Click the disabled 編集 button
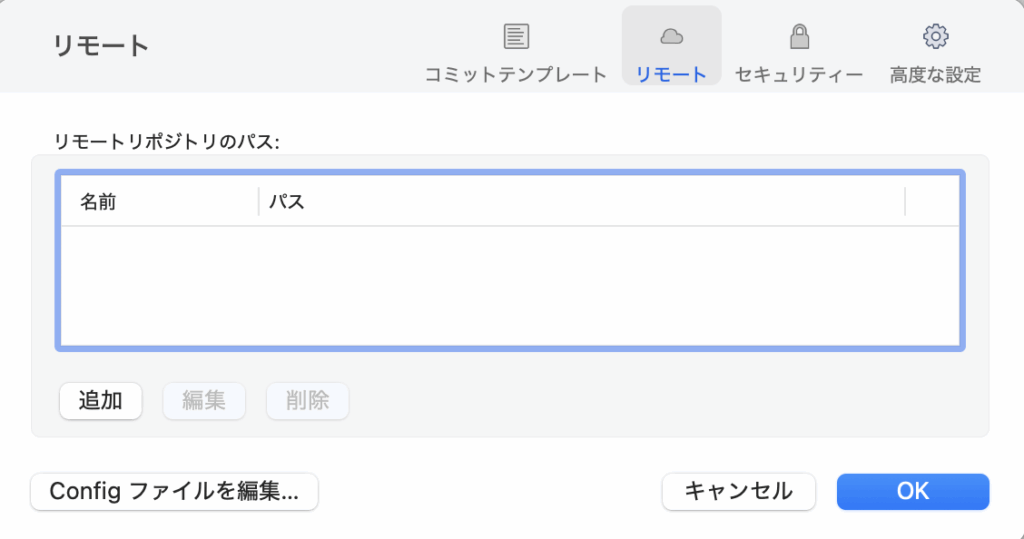1024x539 pixels. pos(204,400)
